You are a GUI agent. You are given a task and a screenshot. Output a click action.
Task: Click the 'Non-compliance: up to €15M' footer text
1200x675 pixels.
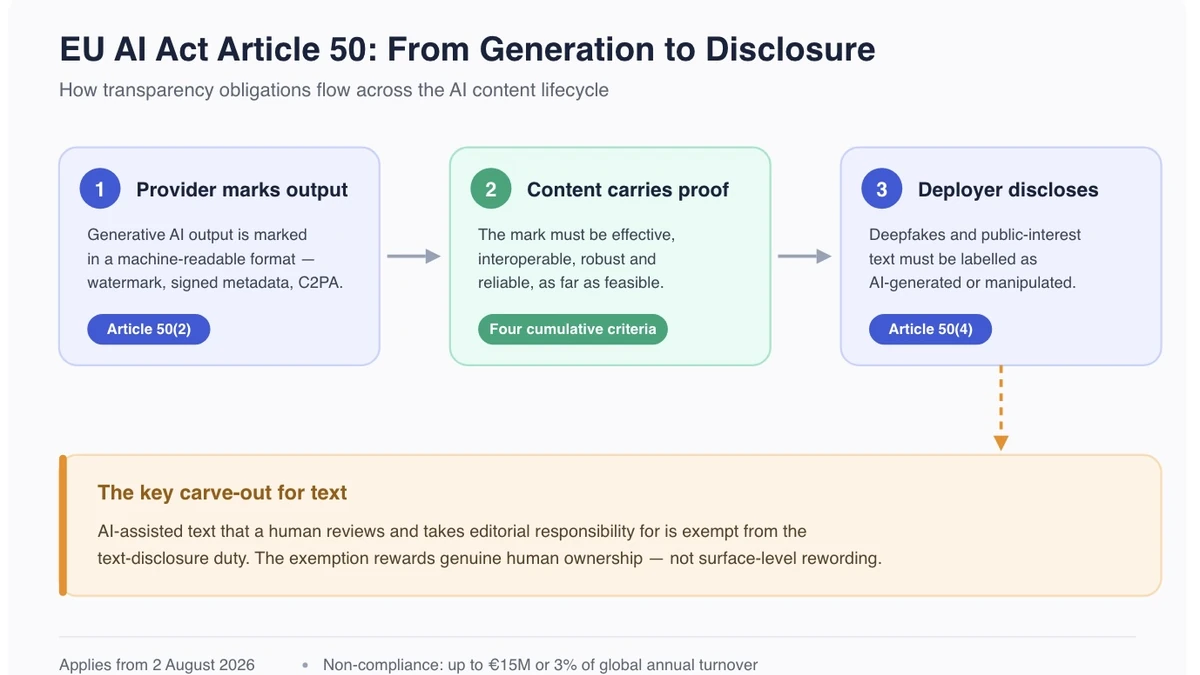540,664
